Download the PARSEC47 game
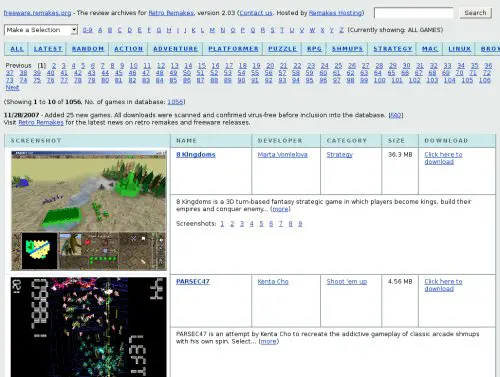The image size is (500, 377). (x=443, y=285)
